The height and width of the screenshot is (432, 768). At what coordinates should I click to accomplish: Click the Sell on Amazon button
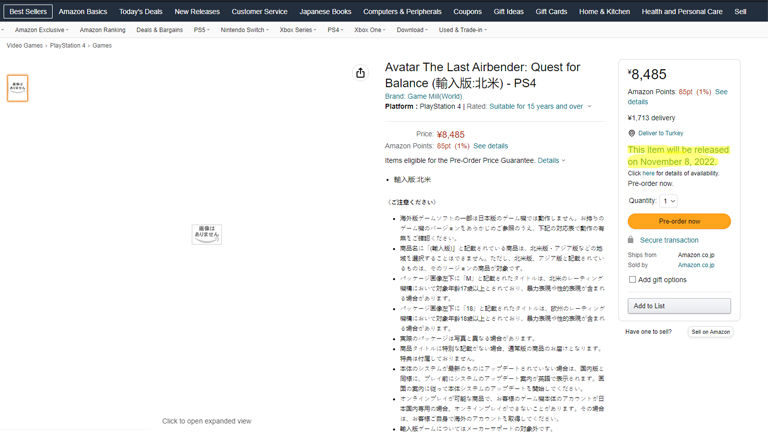[711, 331]
